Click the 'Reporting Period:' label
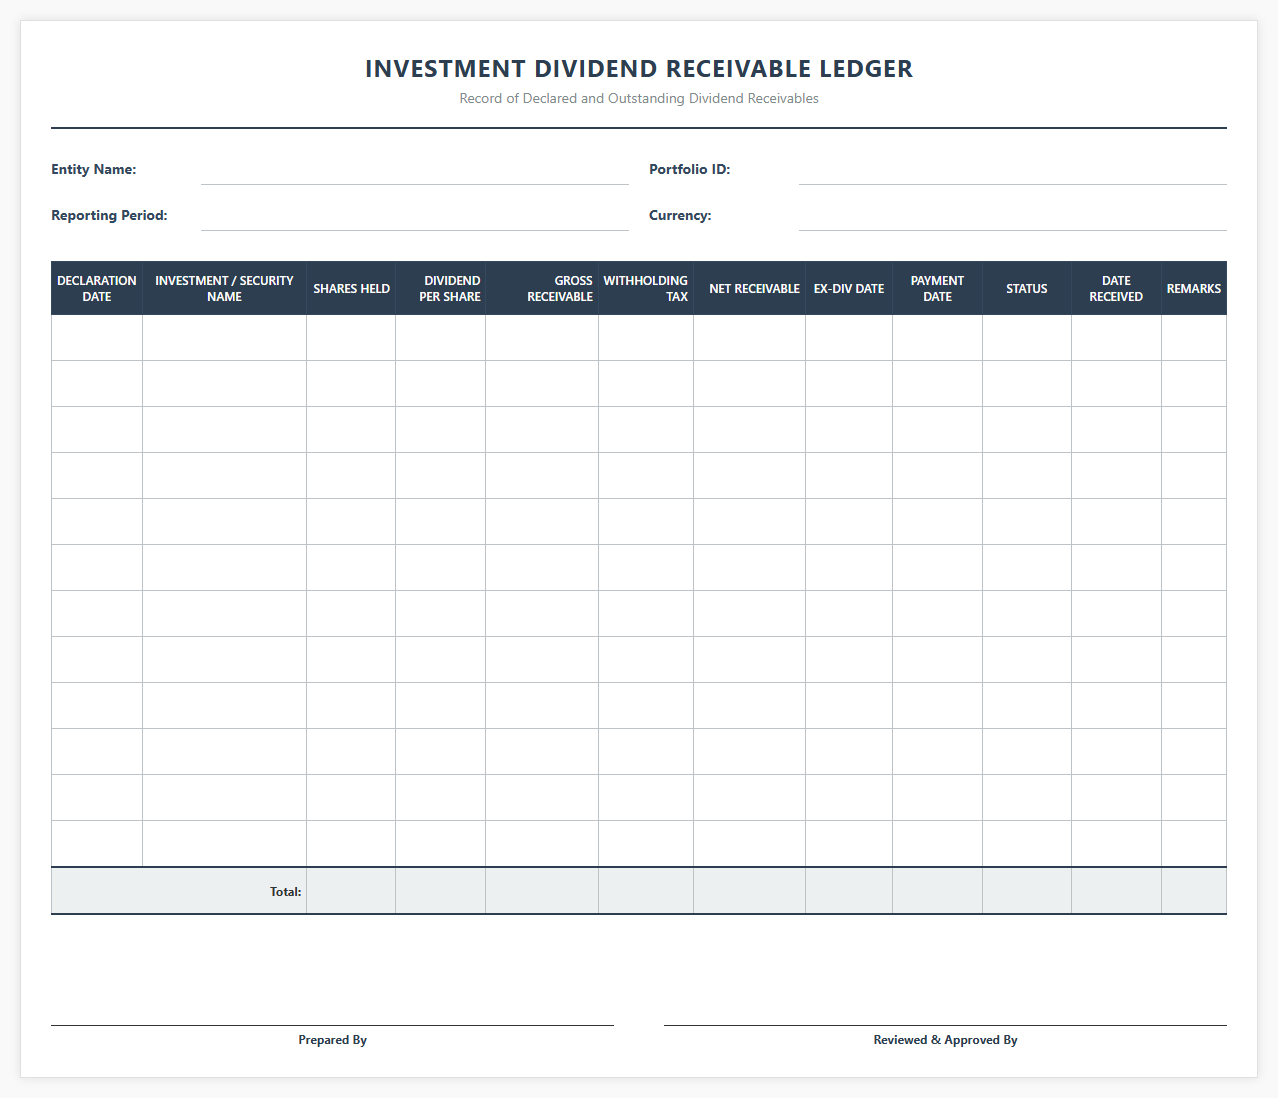Image resolution: width=1278 pixels, height=1098 pixels. point(109,215)
